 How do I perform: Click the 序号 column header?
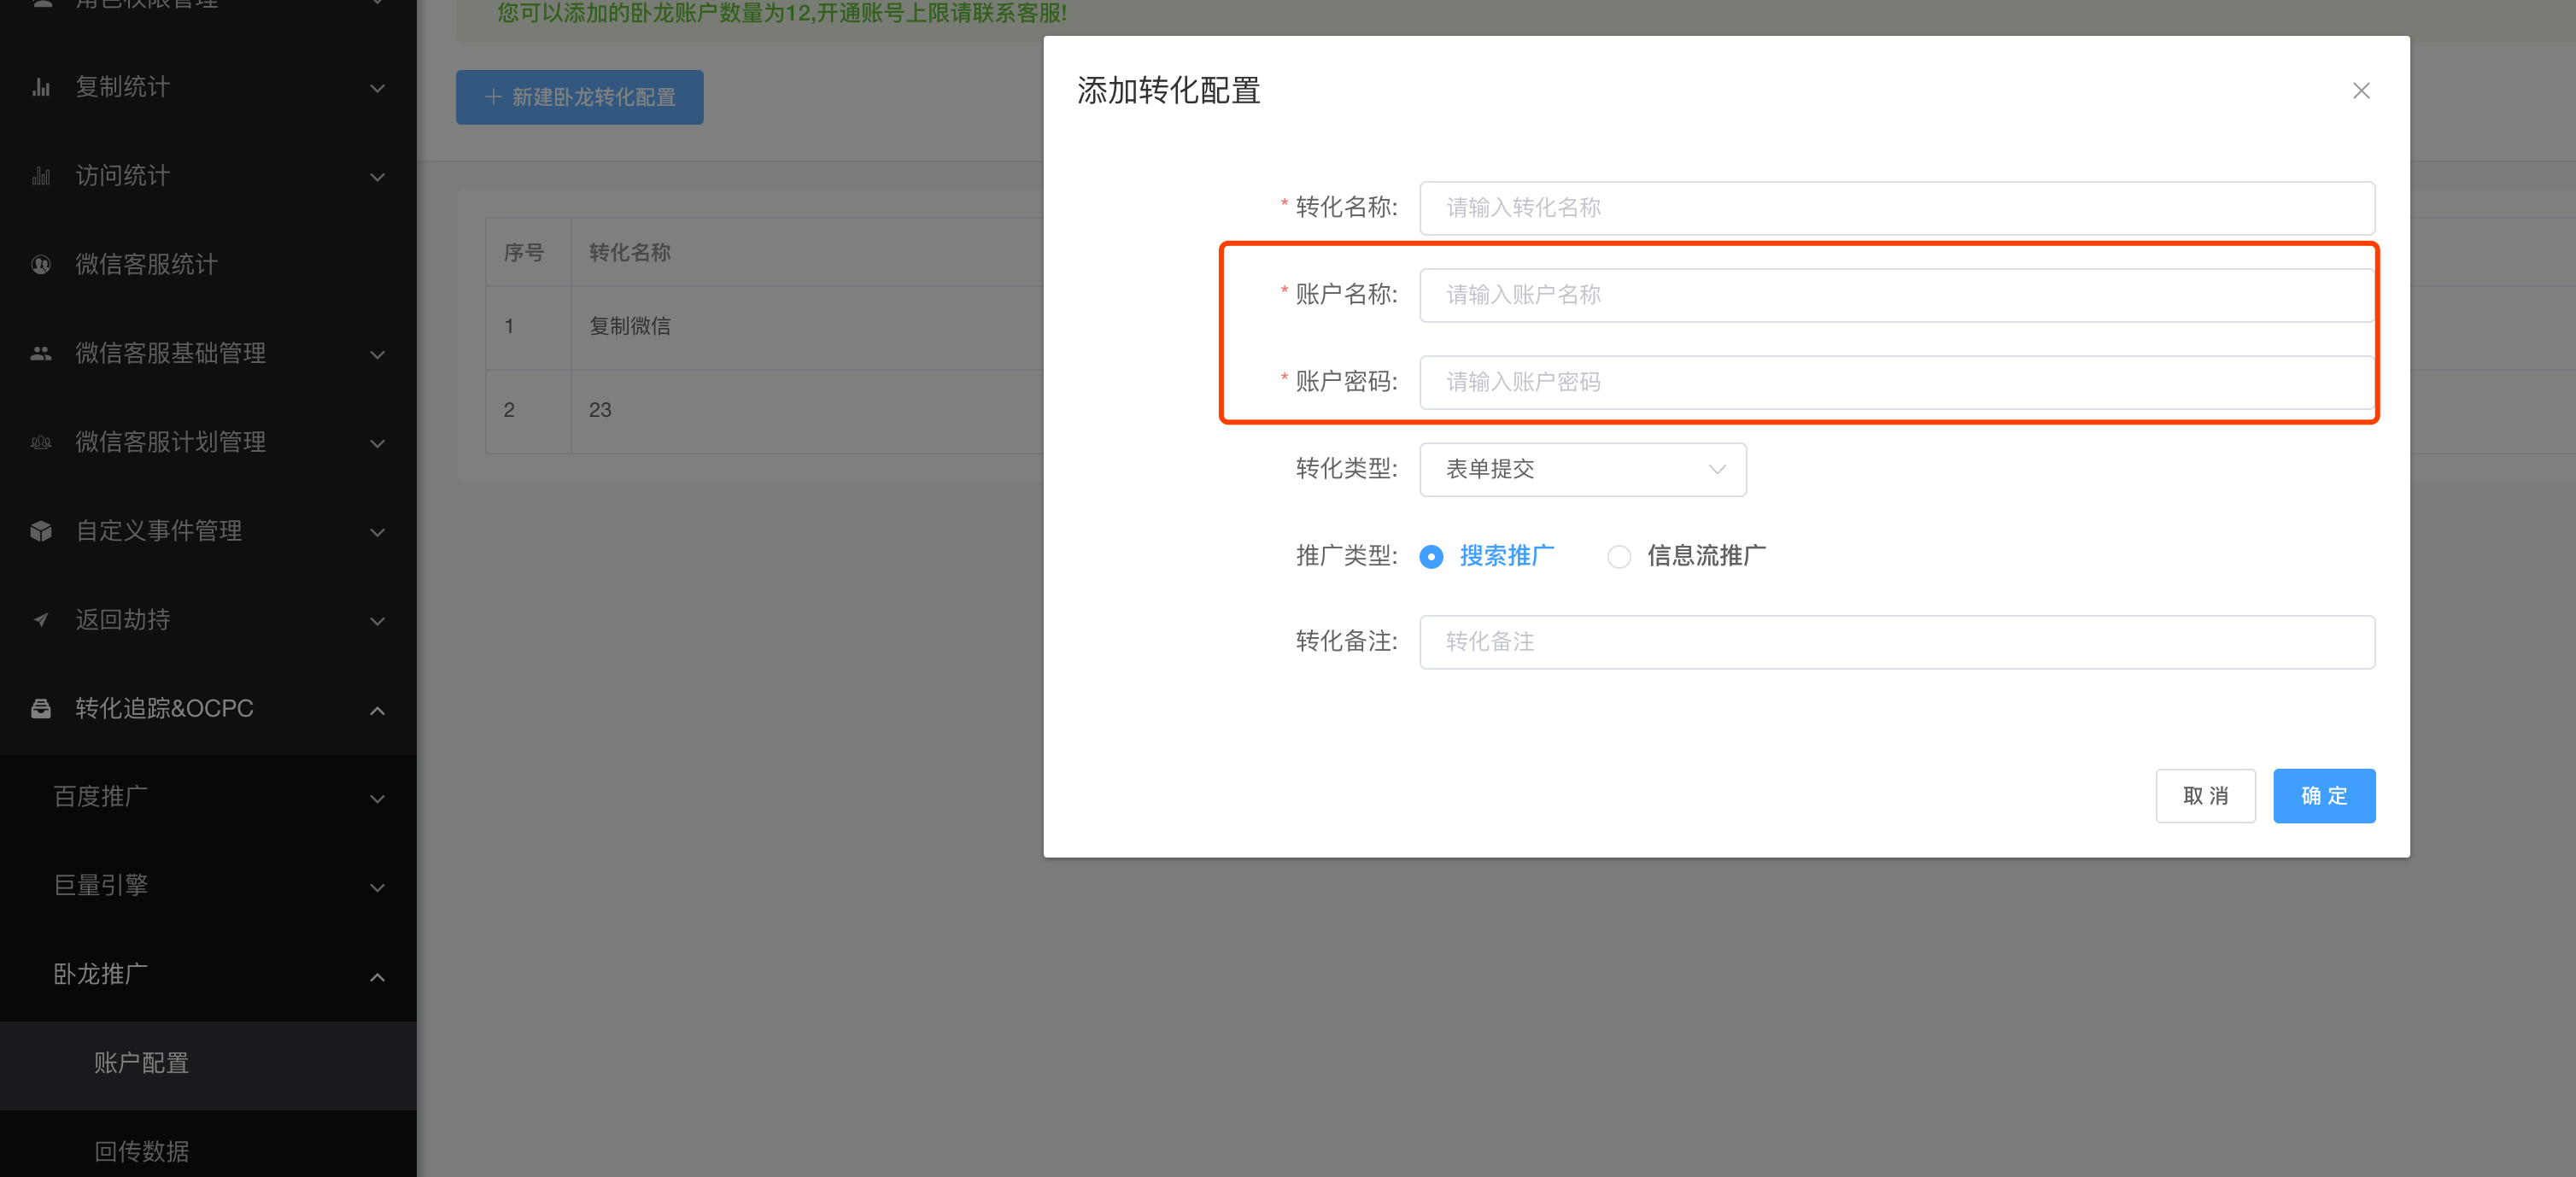pyautogui.click(x=523, y=253)
